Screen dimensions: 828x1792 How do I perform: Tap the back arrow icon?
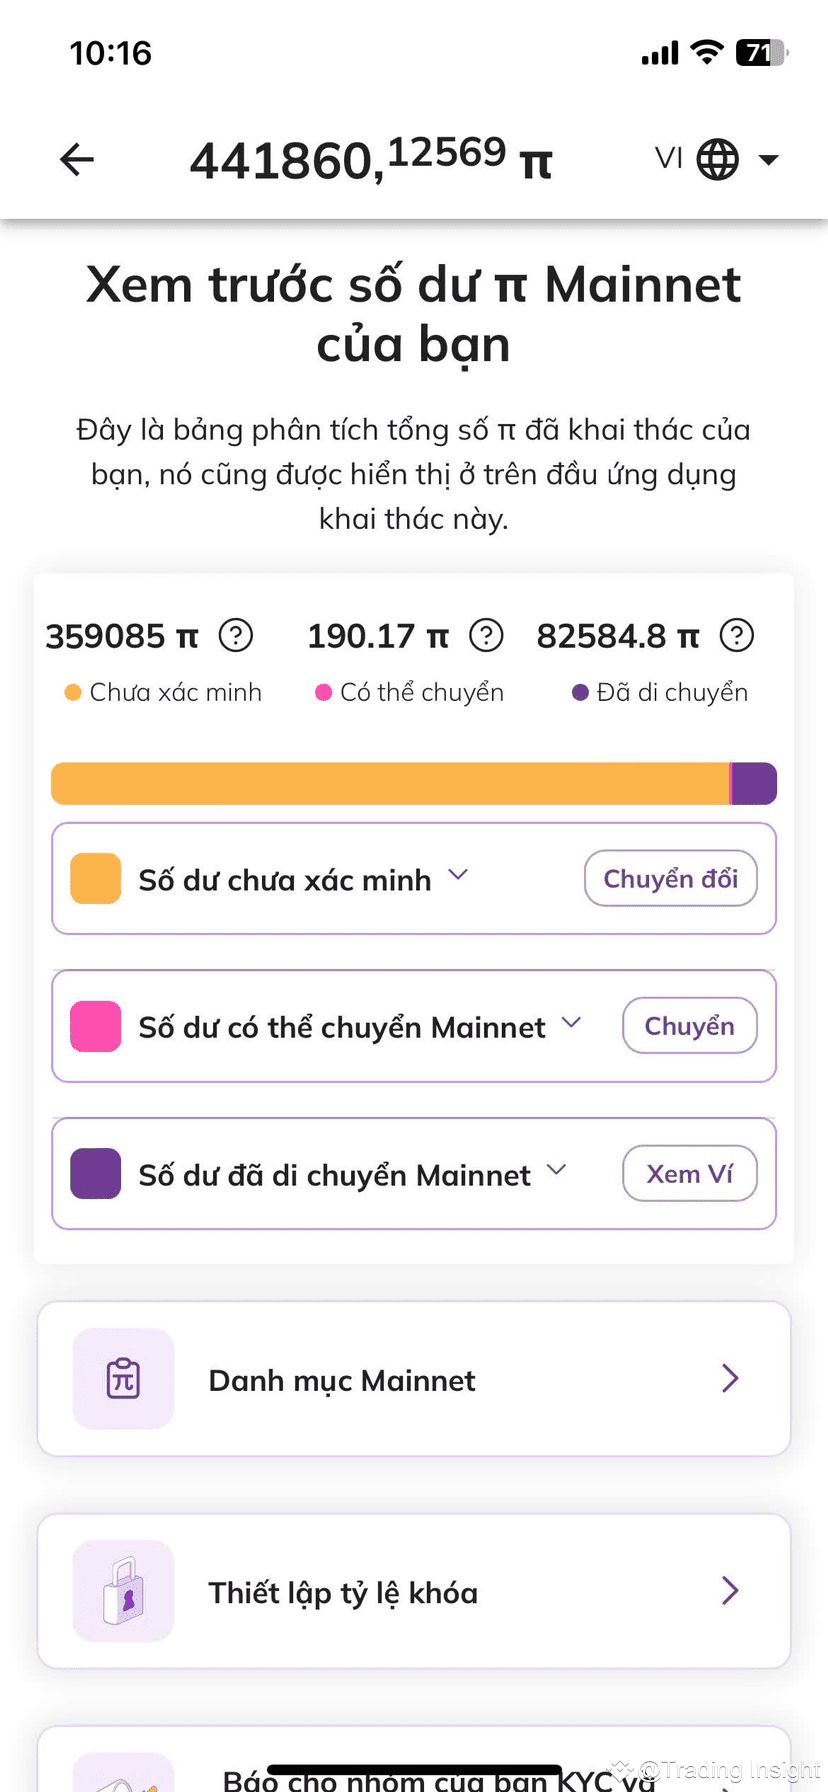77,159
